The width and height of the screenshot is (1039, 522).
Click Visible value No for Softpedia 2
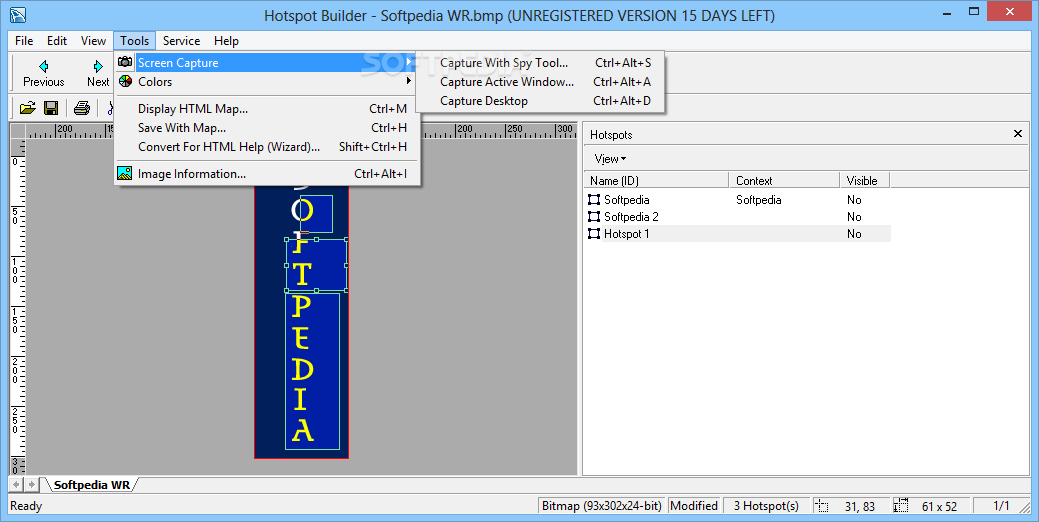pos(854,217)
